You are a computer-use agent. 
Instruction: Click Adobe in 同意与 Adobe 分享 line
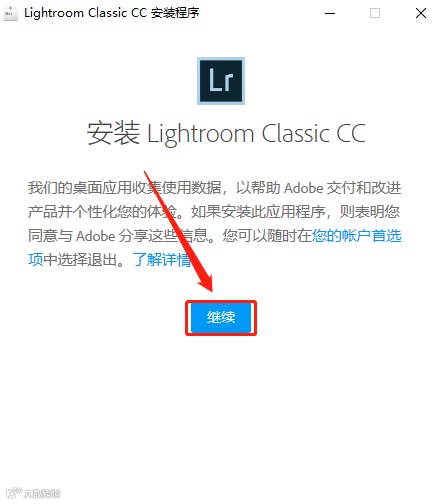(x=96, y=236)
